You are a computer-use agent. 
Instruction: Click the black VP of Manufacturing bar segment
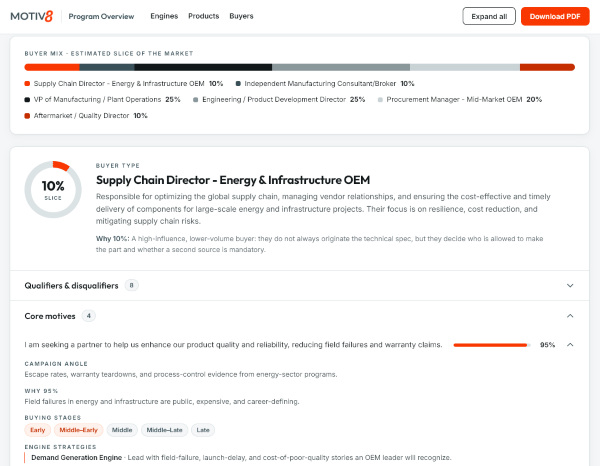click(203, 67)
